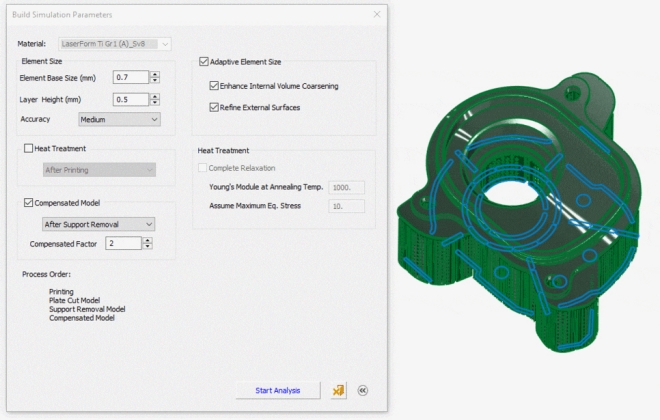Decrease Layer Height with down arrow

click(155, 102)
